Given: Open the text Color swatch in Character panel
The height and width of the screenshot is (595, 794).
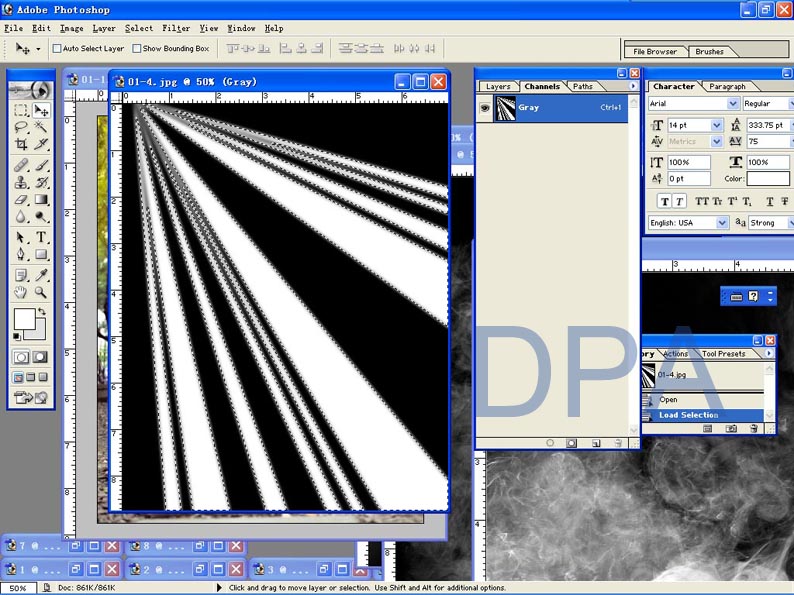Looking at the screenshot, I should point(768,178).
